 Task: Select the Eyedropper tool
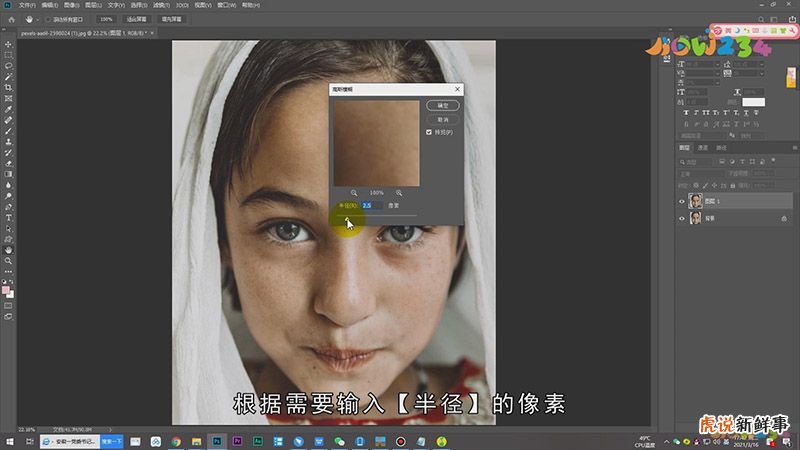pos(9,109)
